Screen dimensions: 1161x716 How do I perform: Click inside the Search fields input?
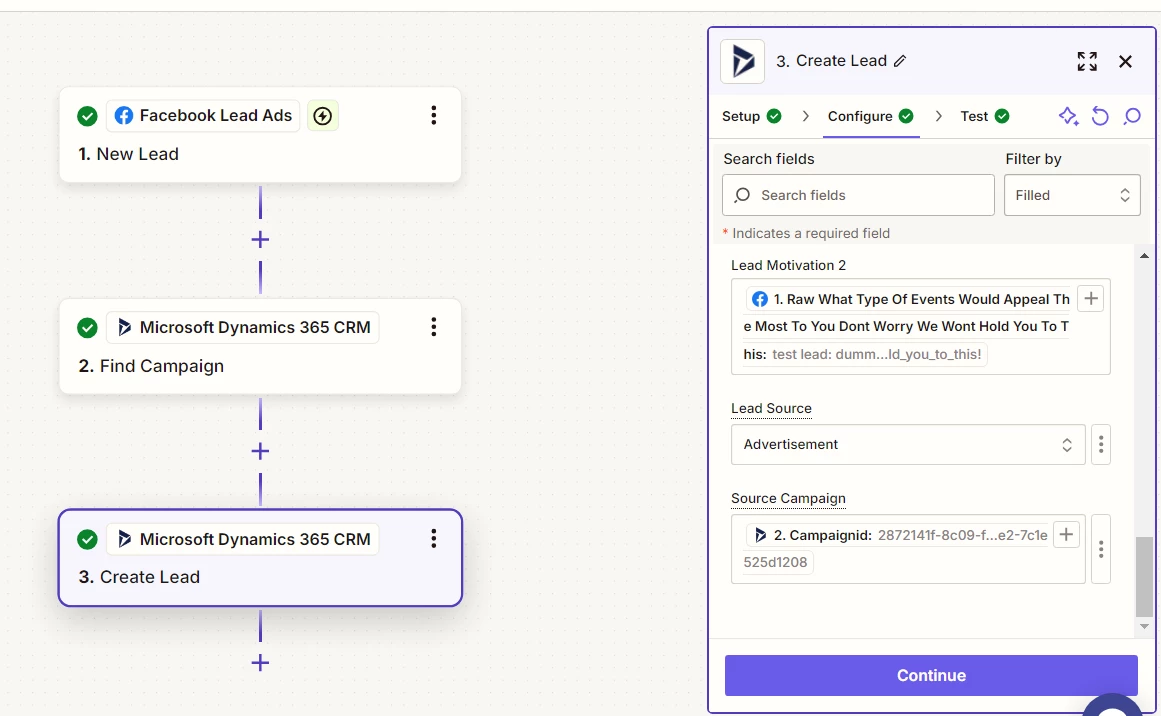pyautogui.click(x=858, y=195)
